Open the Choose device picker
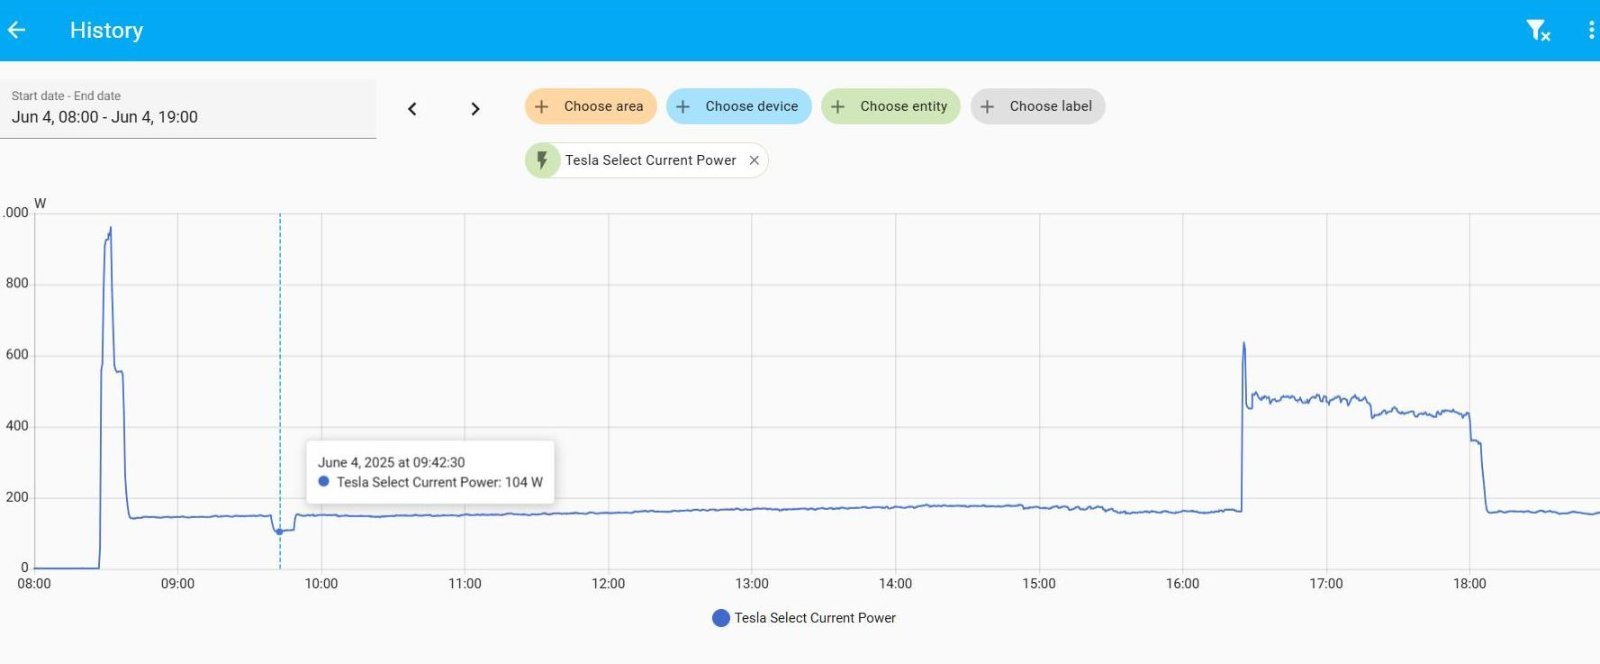 click(x=739, y=106)
